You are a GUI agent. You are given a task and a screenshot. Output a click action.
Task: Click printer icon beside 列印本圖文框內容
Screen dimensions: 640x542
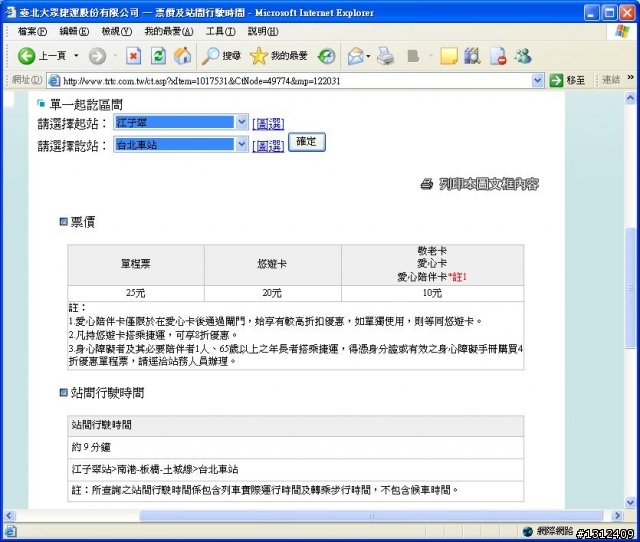click(x=427, y=184)
